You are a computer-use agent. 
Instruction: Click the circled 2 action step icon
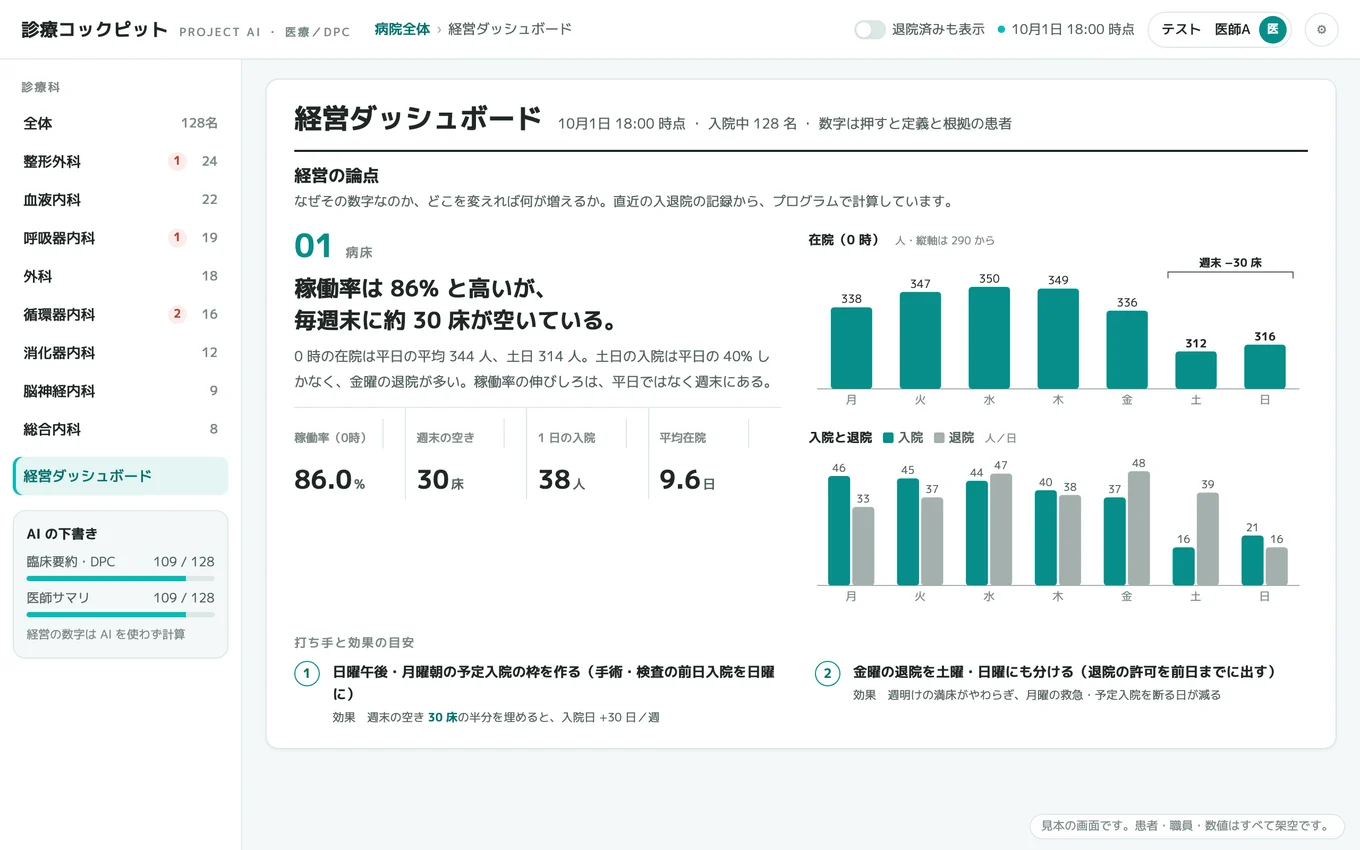827,673
